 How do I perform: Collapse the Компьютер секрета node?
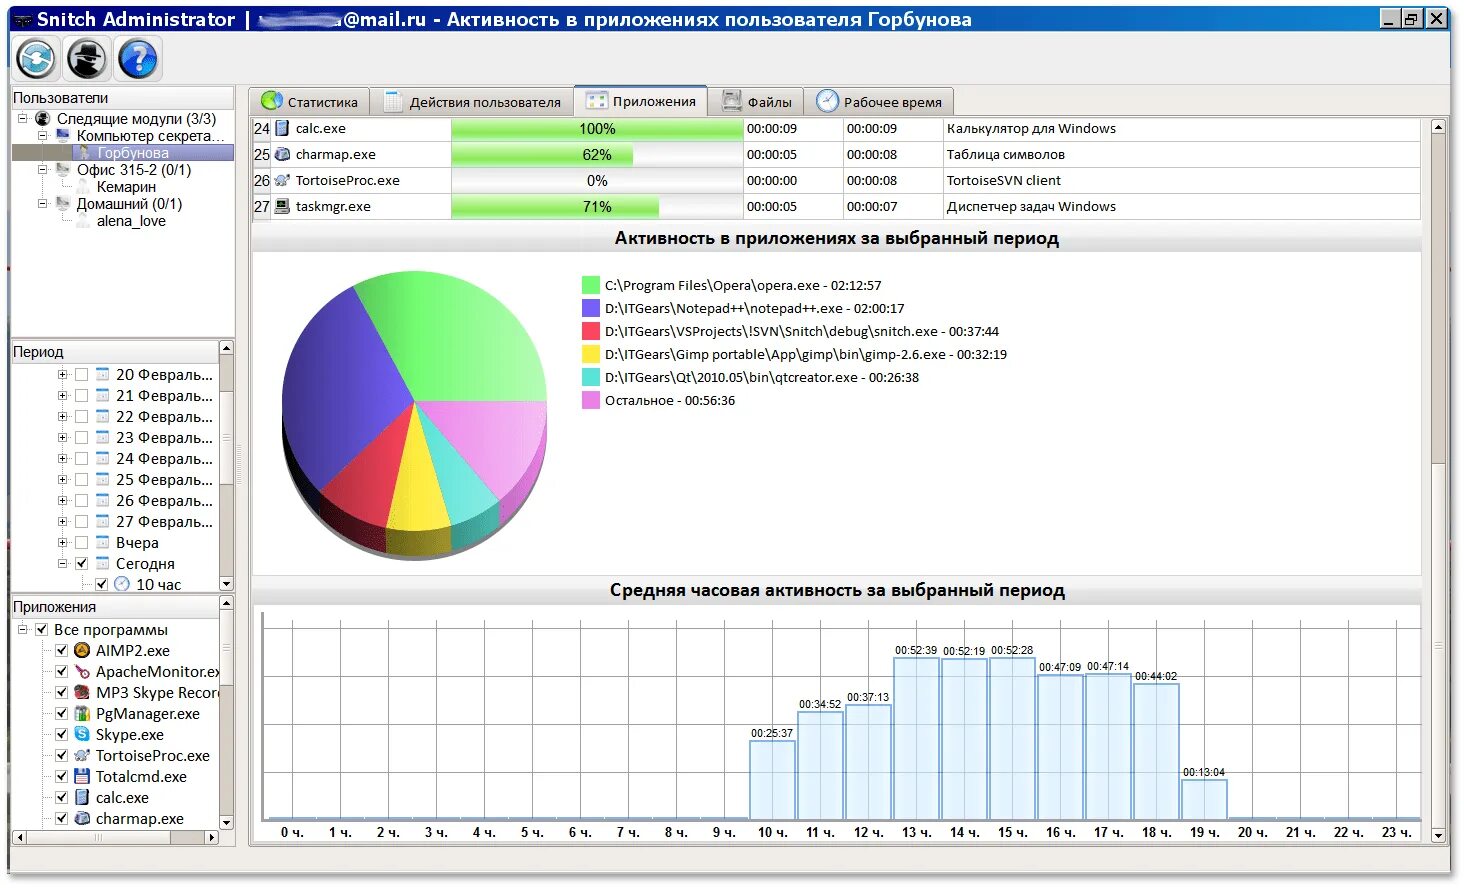click(42, 135)
